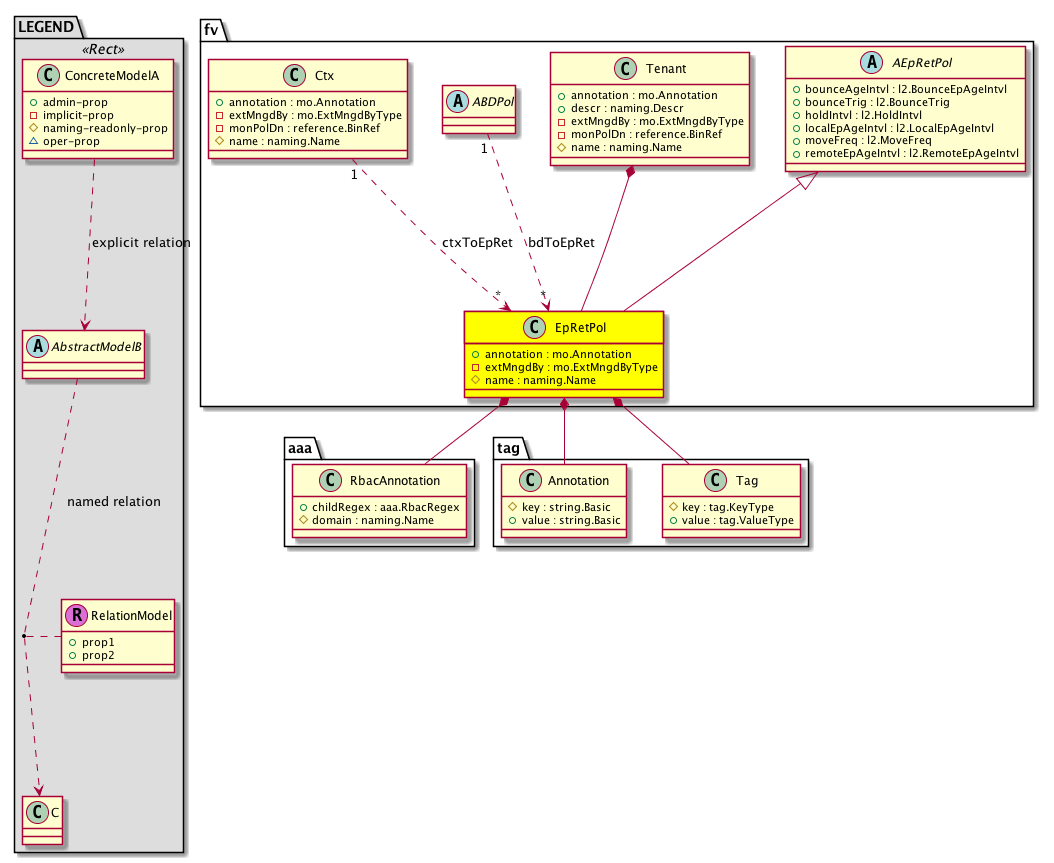This screenshot has height=863, width=1054.
Task: Click the Annotation class icon in tag package
Action: [x=523, y=481]
